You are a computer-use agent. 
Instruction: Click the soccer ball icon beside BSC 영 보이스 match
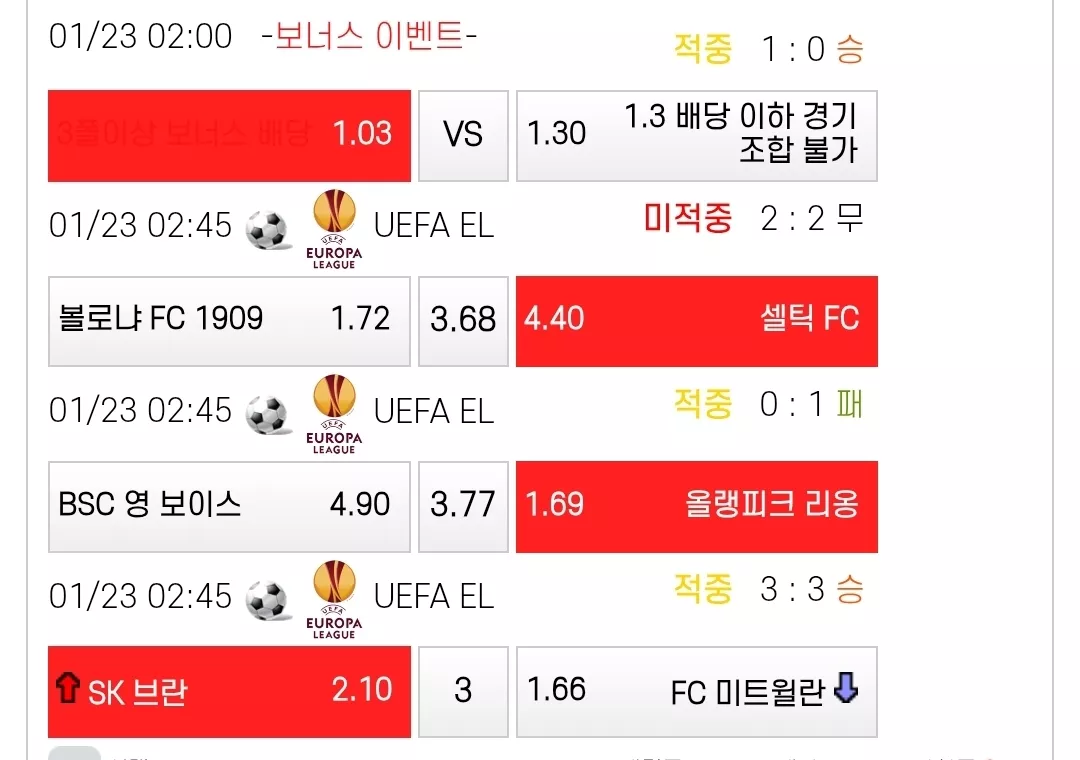[267, 414]
